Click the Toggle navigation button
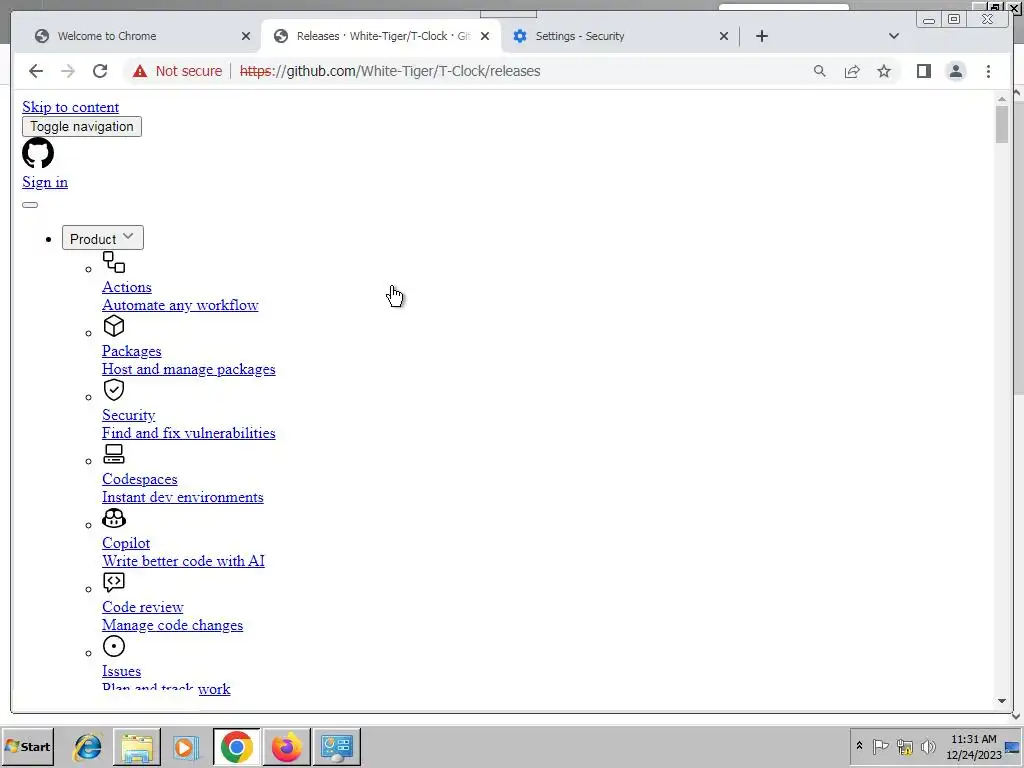 pos(82,127)
